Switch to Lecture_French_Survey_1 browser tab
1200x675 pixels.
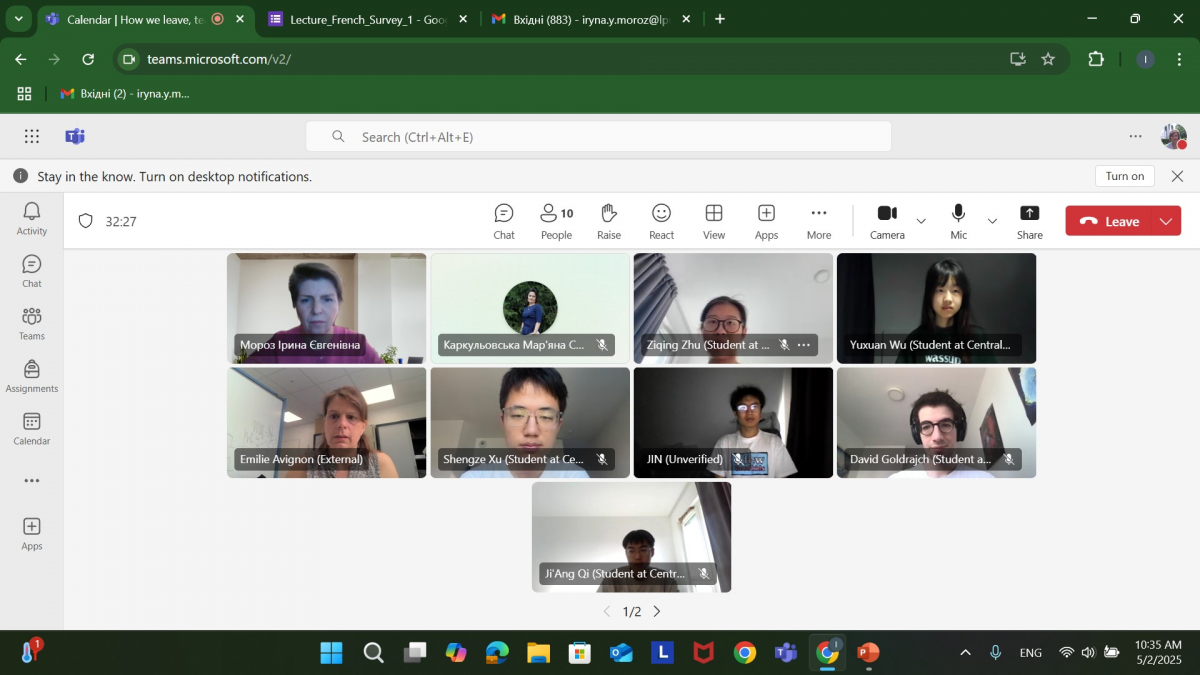[x=366, y=19]
